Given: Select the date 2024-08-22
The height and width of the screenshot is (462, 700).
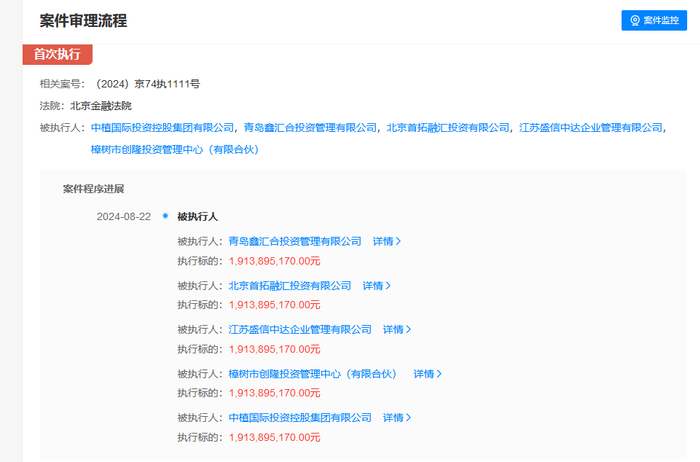Looking at the screenshot, I should click(124, 217).
